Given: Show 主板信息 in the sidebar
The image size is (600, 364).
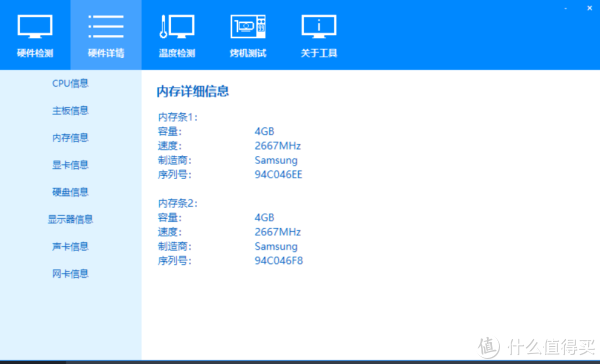Looking at the screenshot, I should point(70,111).
